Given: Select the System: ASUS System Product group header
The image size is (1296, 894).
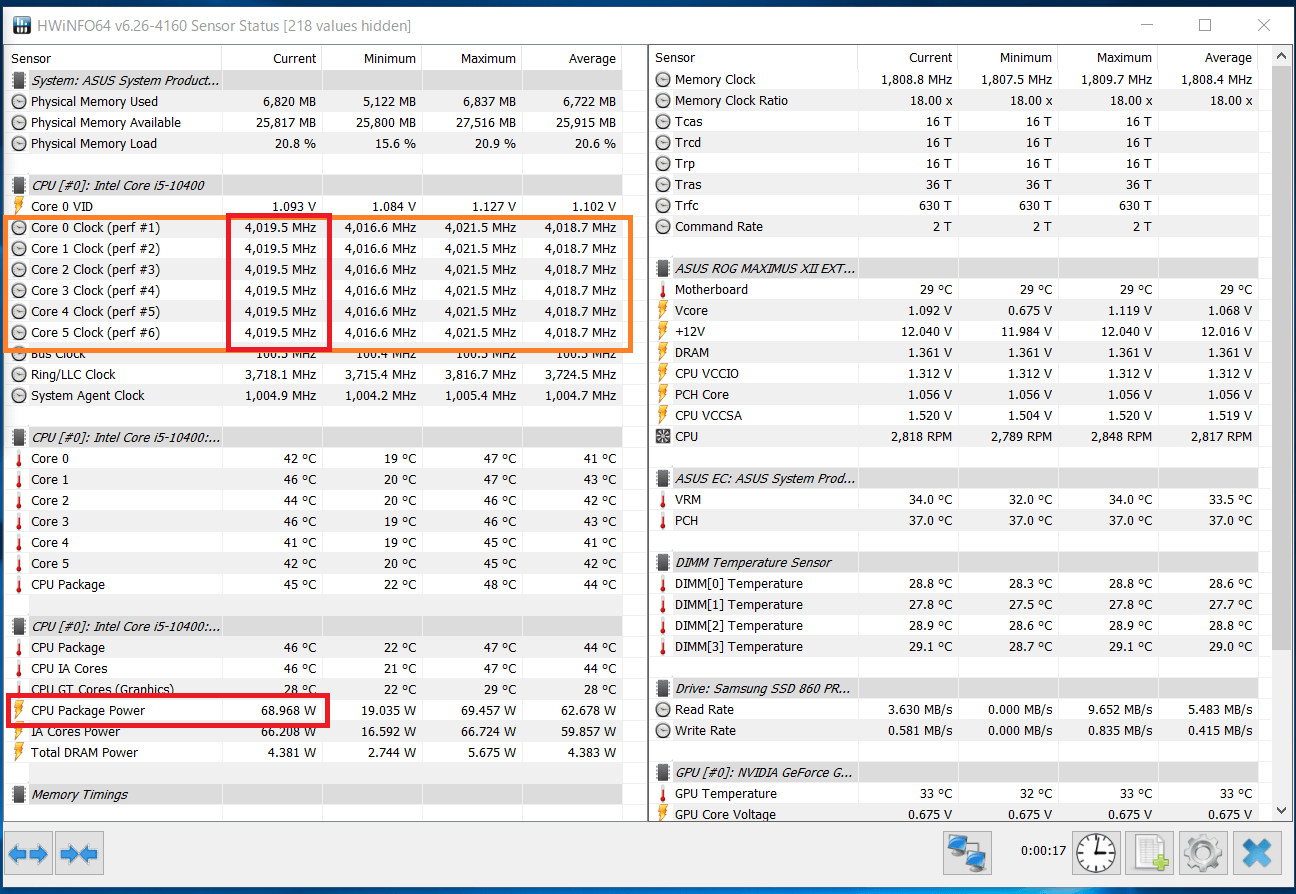Looking at the screenshot, I should coord(314,80).
